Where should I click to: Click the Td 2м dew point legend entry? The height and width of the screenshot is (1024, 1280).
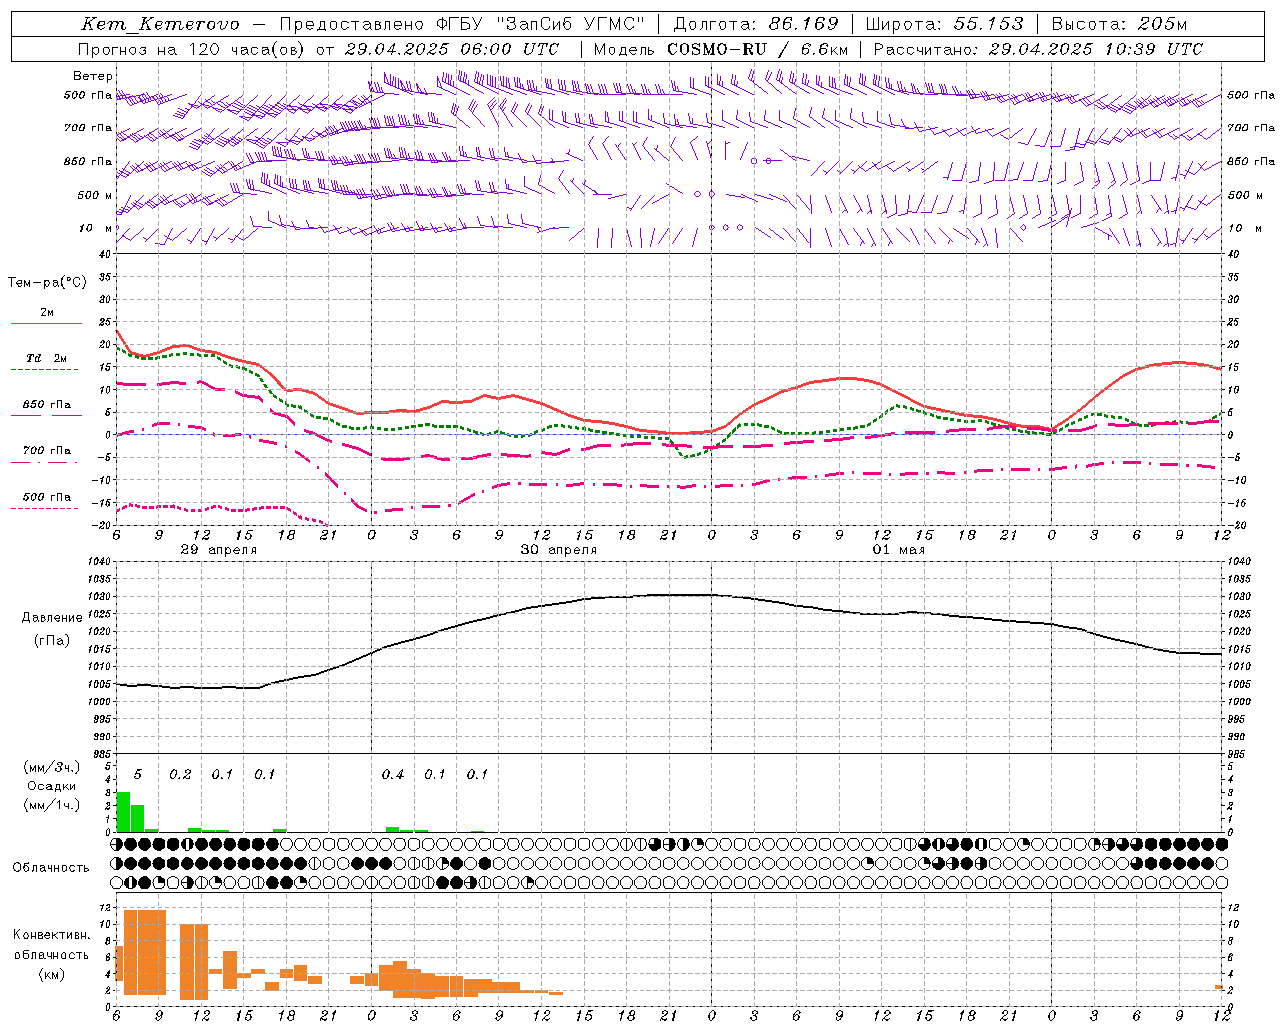pos(47,358)
